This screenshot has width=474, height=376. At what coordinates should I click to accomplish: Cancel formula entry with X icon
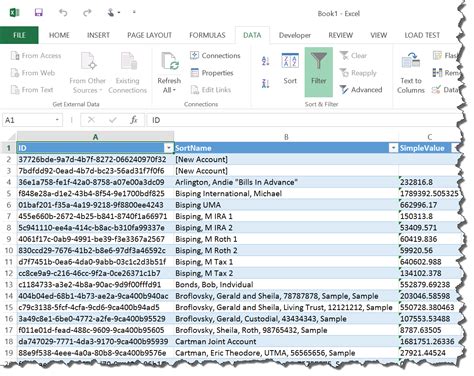tap(91, 120)
